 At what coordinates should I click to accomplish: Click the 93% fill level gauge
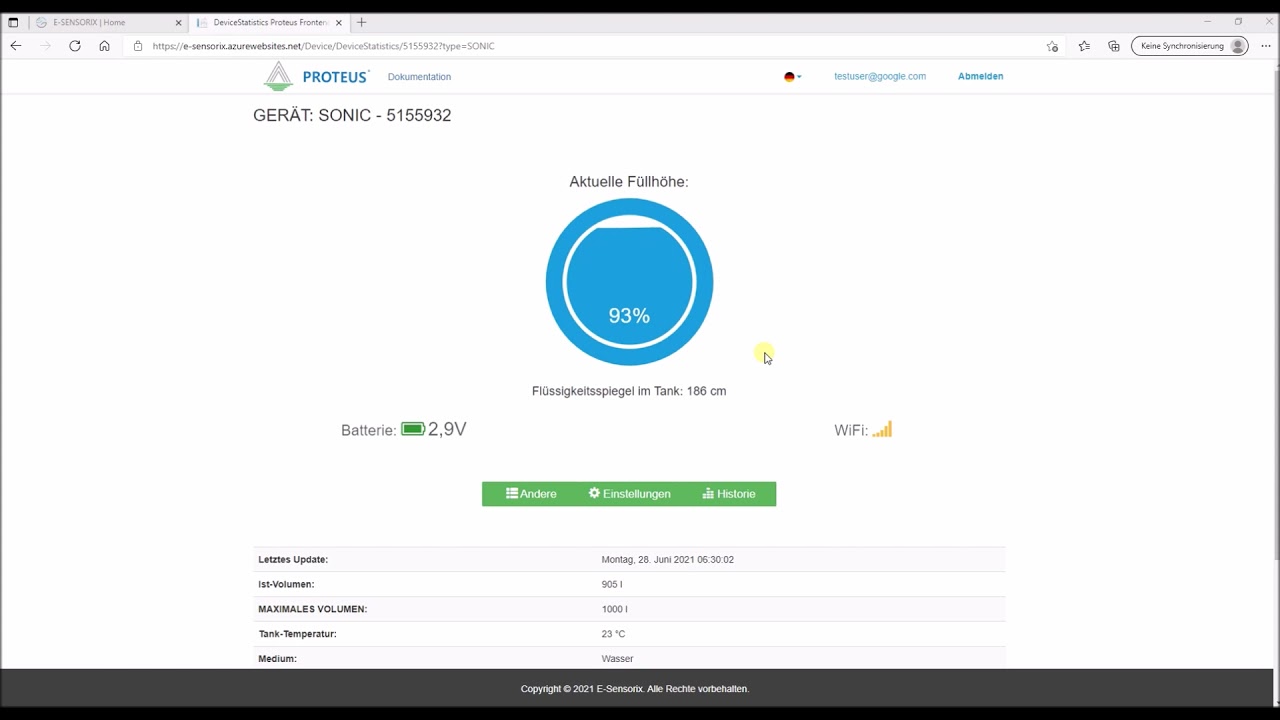pyautogui.click(x=629, y=282)
